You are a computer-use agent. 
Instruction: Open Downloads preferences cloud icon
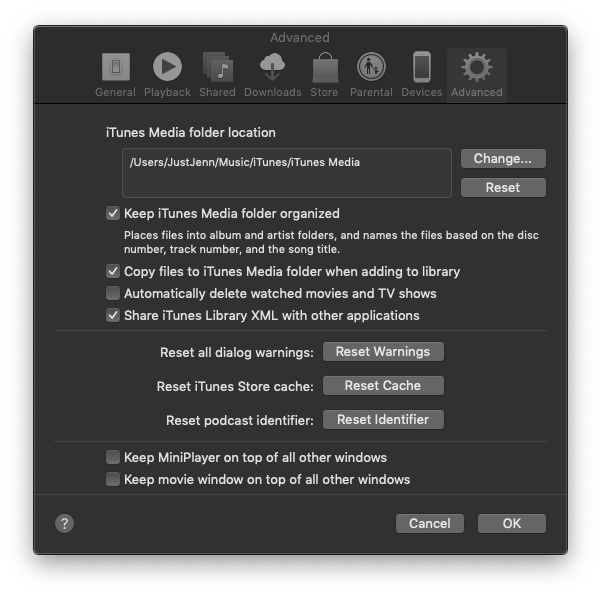coord(273,67)
